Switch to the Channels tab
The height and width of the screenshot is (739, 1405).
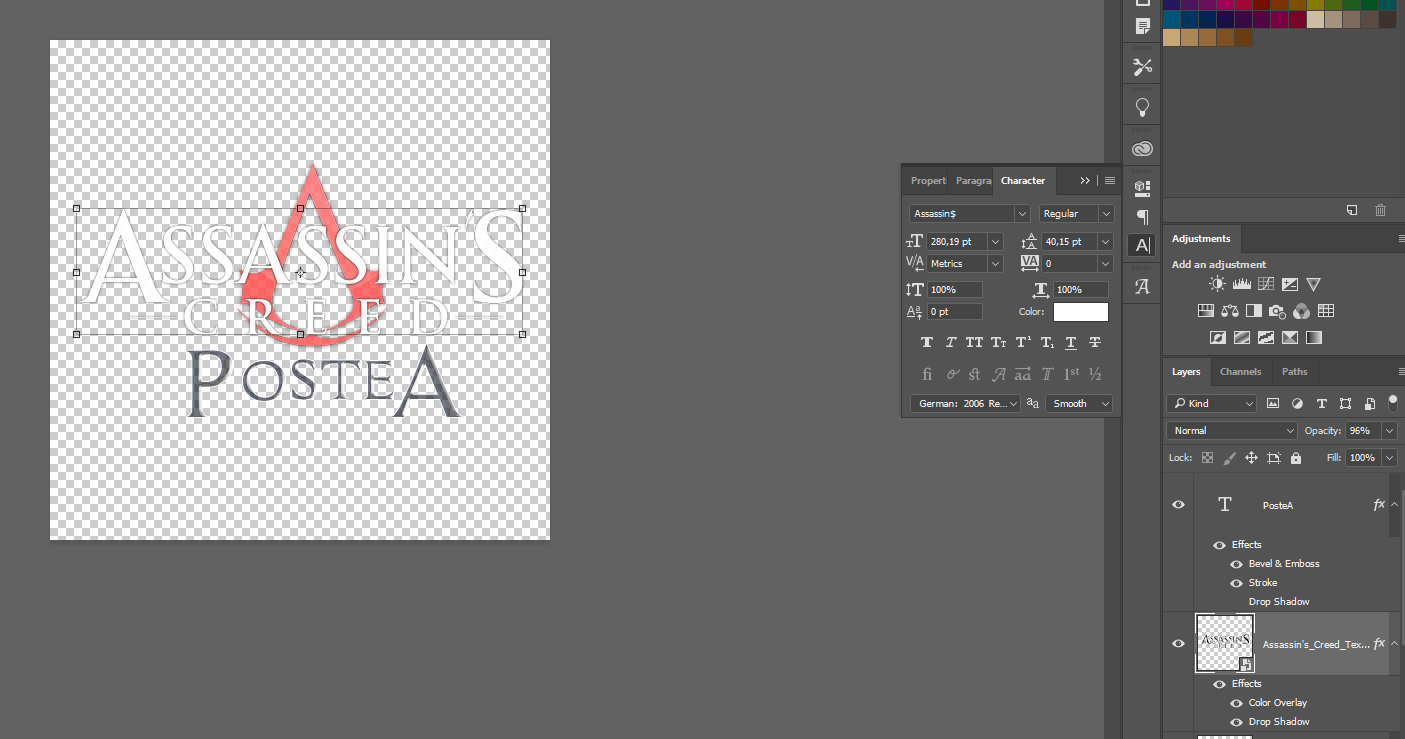click(1240, 372)
